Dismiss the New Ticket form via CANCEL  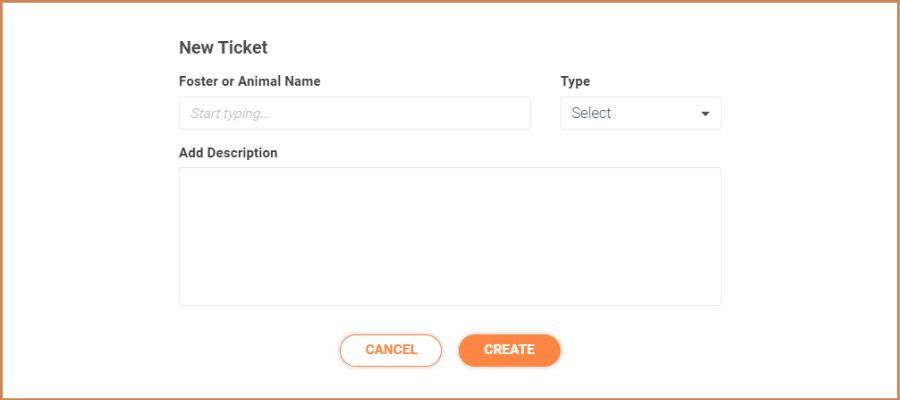click(391, 350)
